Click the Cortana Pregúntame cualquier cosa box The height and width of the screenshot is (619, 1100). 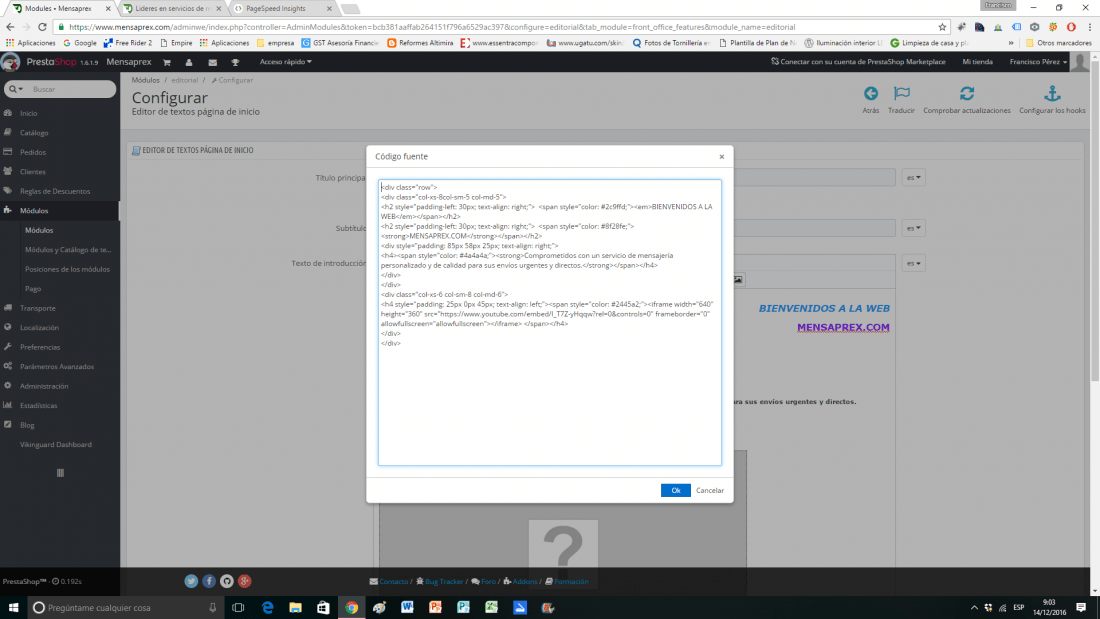[x=125, y=608]
